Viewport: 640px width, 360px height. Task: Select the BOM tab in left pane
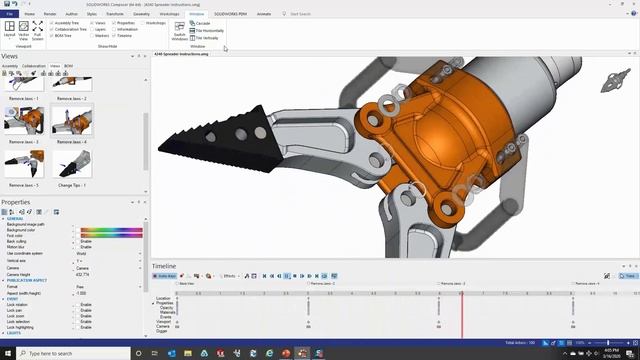click(69, 66)
